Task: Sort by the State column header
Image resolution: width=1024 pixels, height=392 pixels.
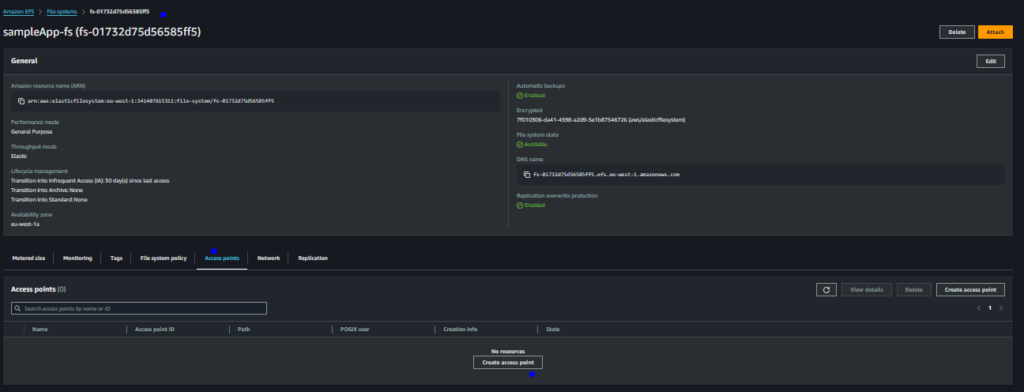Action: (x=552, y=329)
